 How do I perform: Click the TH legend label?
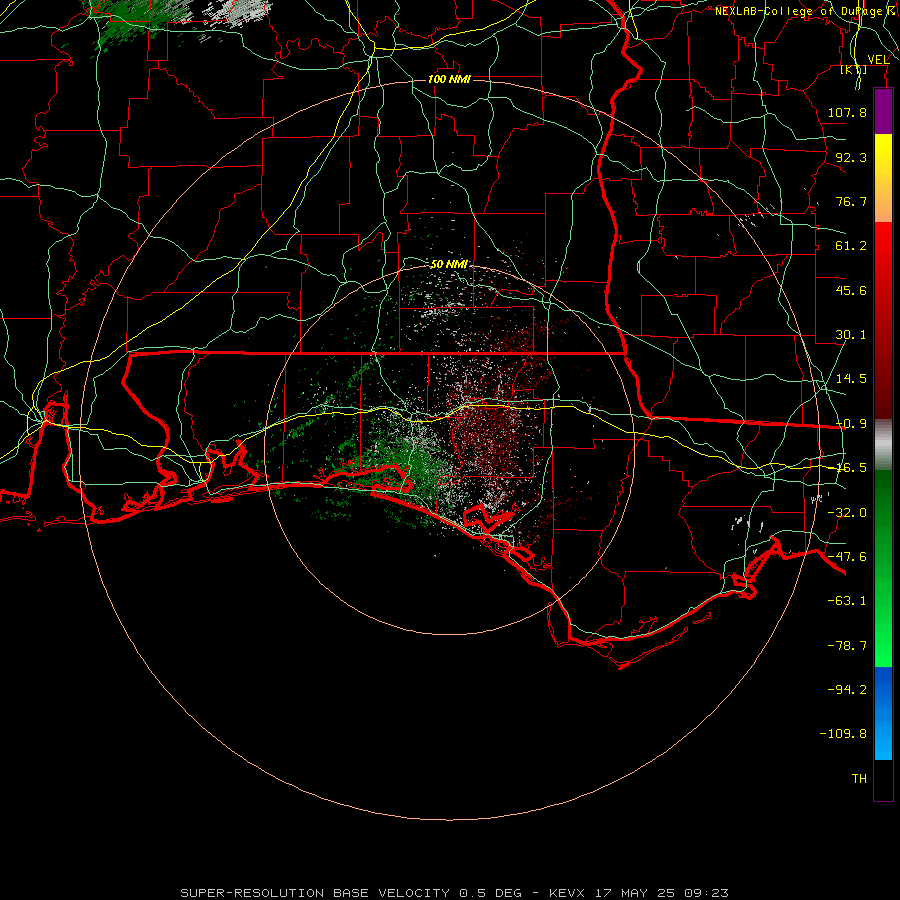[859, 779]
